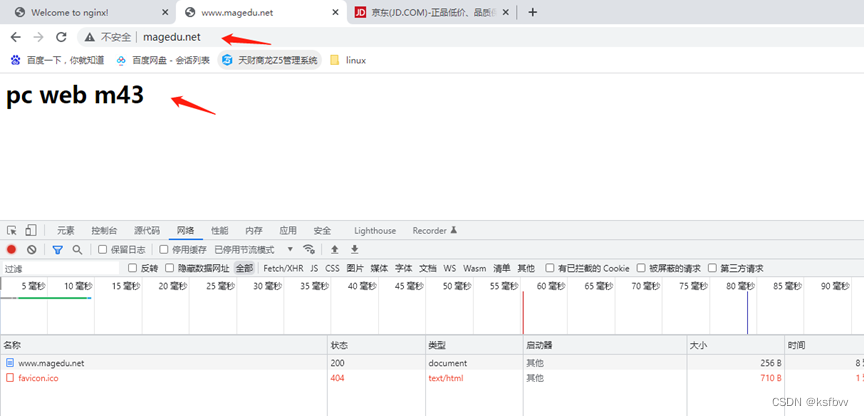
Task: Open the 百度网盘 bookmark
Action: [163, 60]
